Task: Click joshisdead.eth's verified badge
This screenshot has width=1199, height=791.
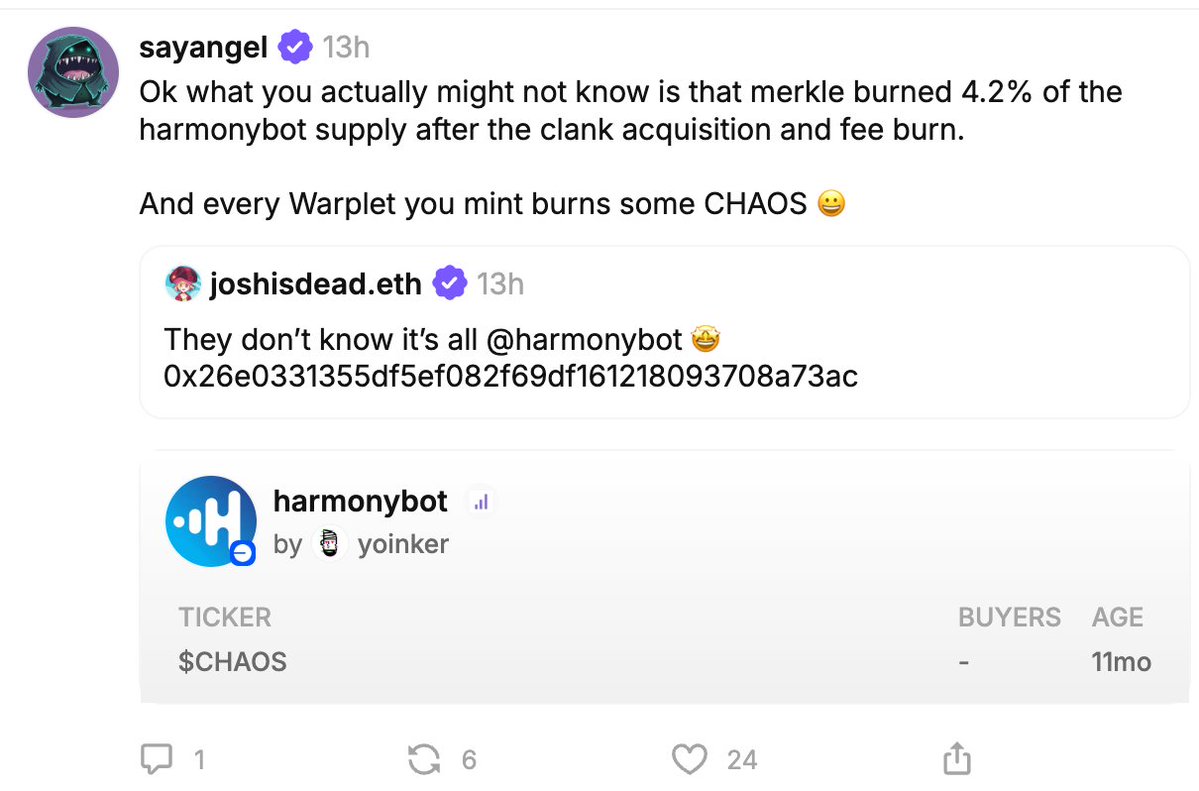Action: click(449, 284)
